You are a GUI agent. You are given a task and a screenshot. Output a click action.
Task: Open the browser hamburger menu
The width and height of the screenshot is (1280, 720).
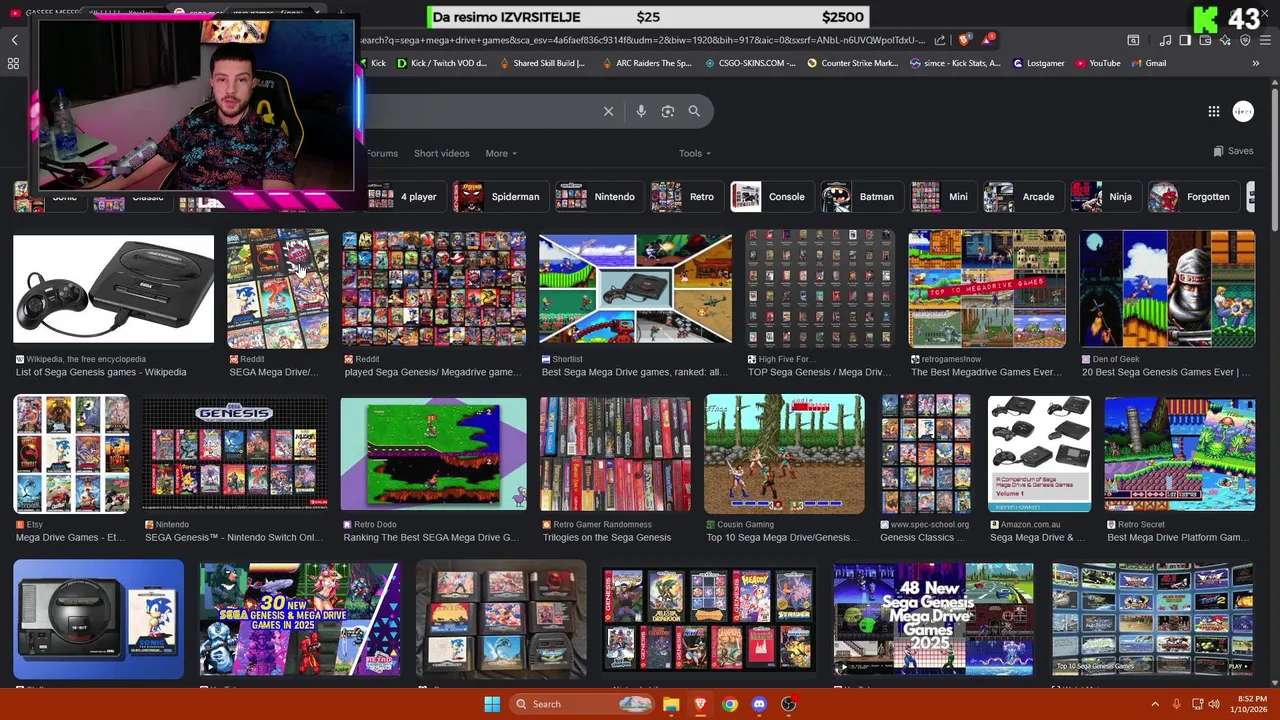[x=1265, y=40]
